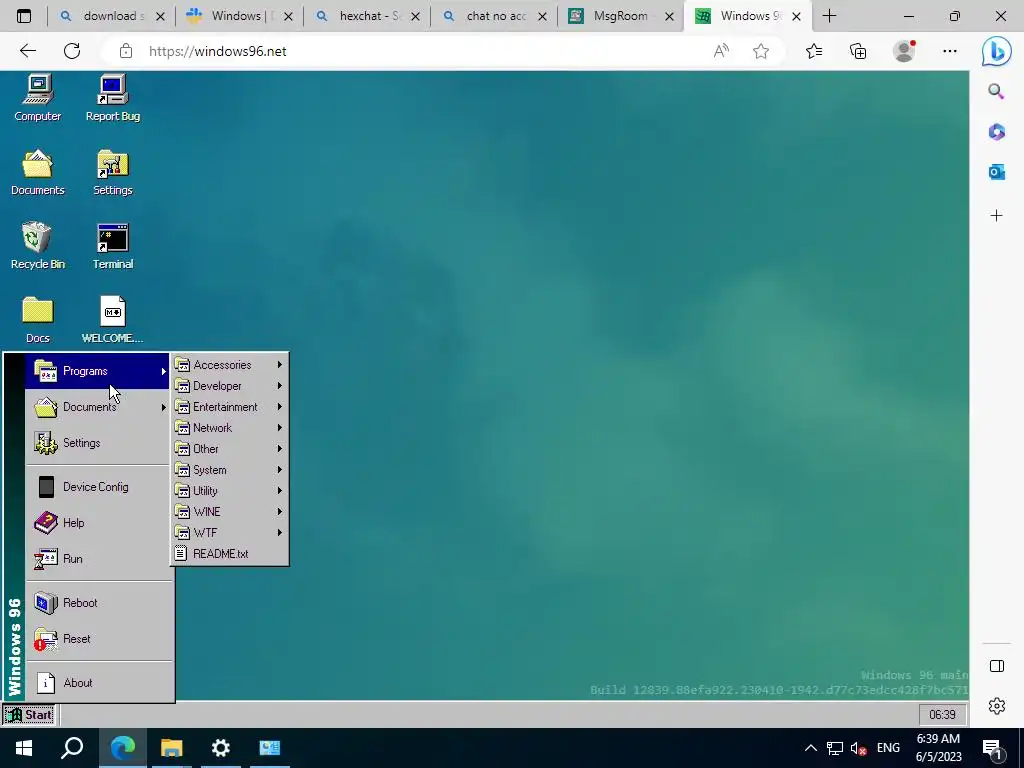This screenshot has width=1024, height=768.
Task: Expand the Developer submenu
Action: [229, 386]
